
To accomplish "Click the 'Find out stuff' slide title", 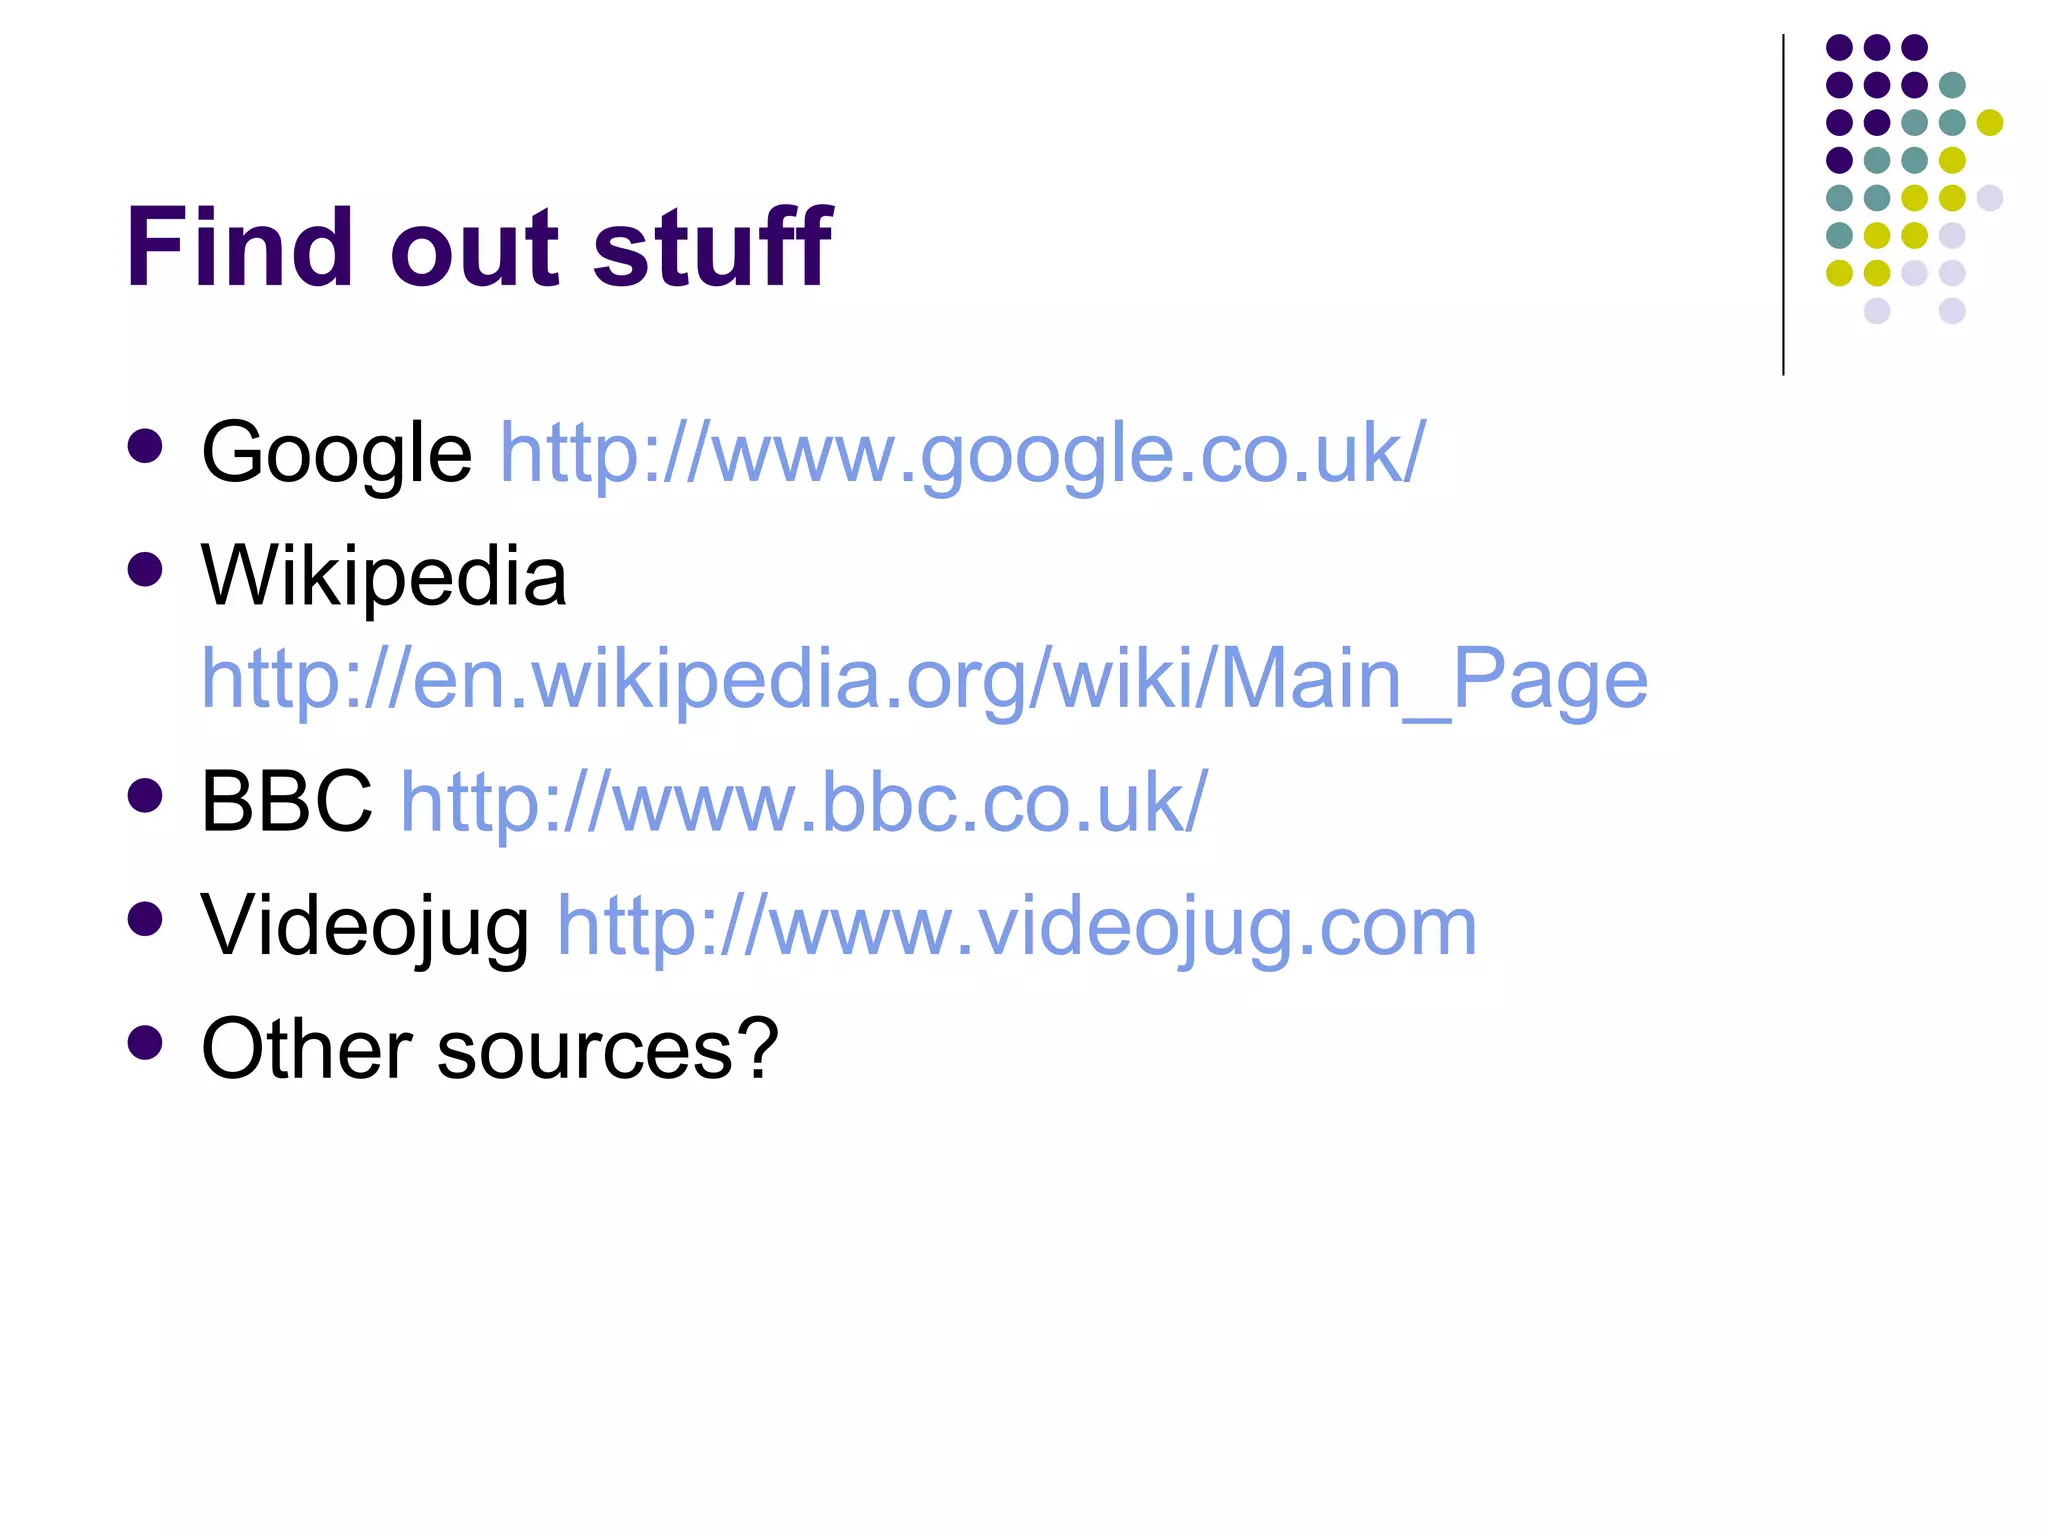I will click(x=478, y=246).
